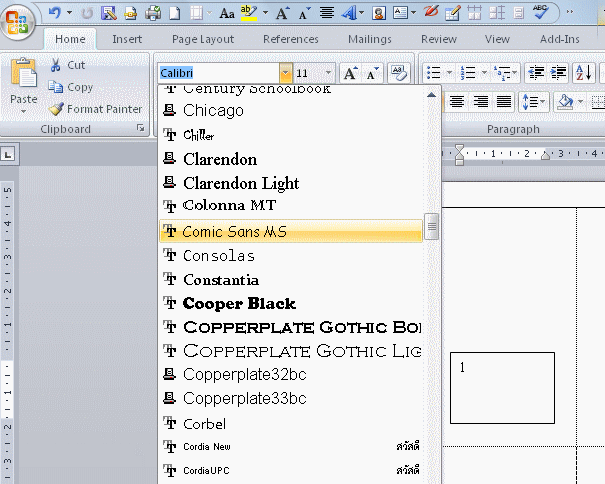605x484 pixels.
Task: Toggle Justify alignment
Action: point(504,102)
